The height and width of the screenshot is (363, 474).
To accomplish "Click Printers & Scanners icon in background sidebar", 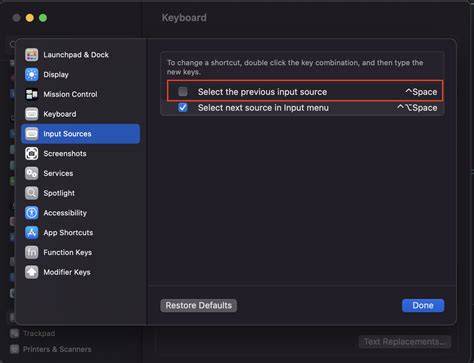I will [14, 349].
